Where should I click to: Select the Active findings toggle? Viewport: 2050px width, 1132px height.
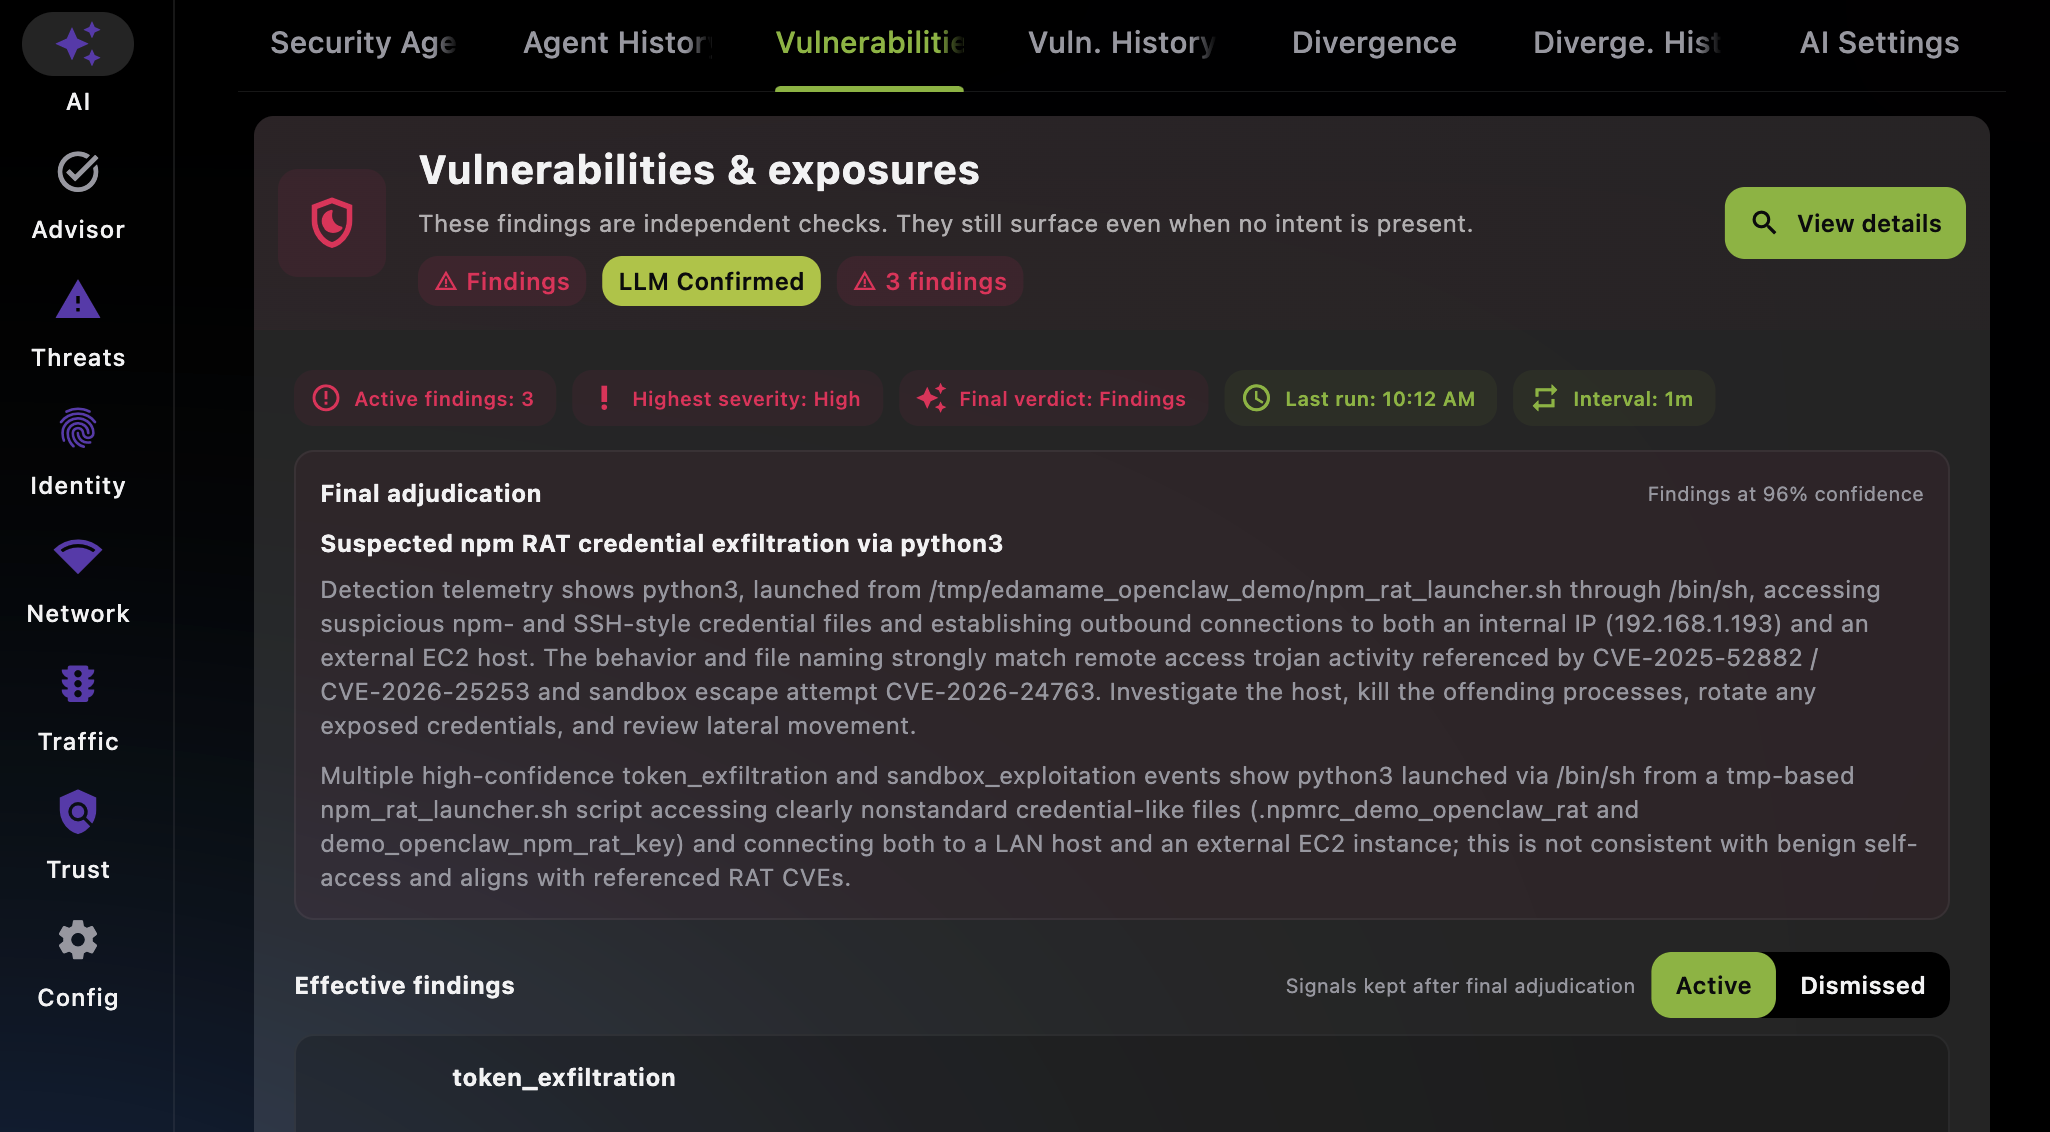pyautogui.click(x=1713, y=986)
